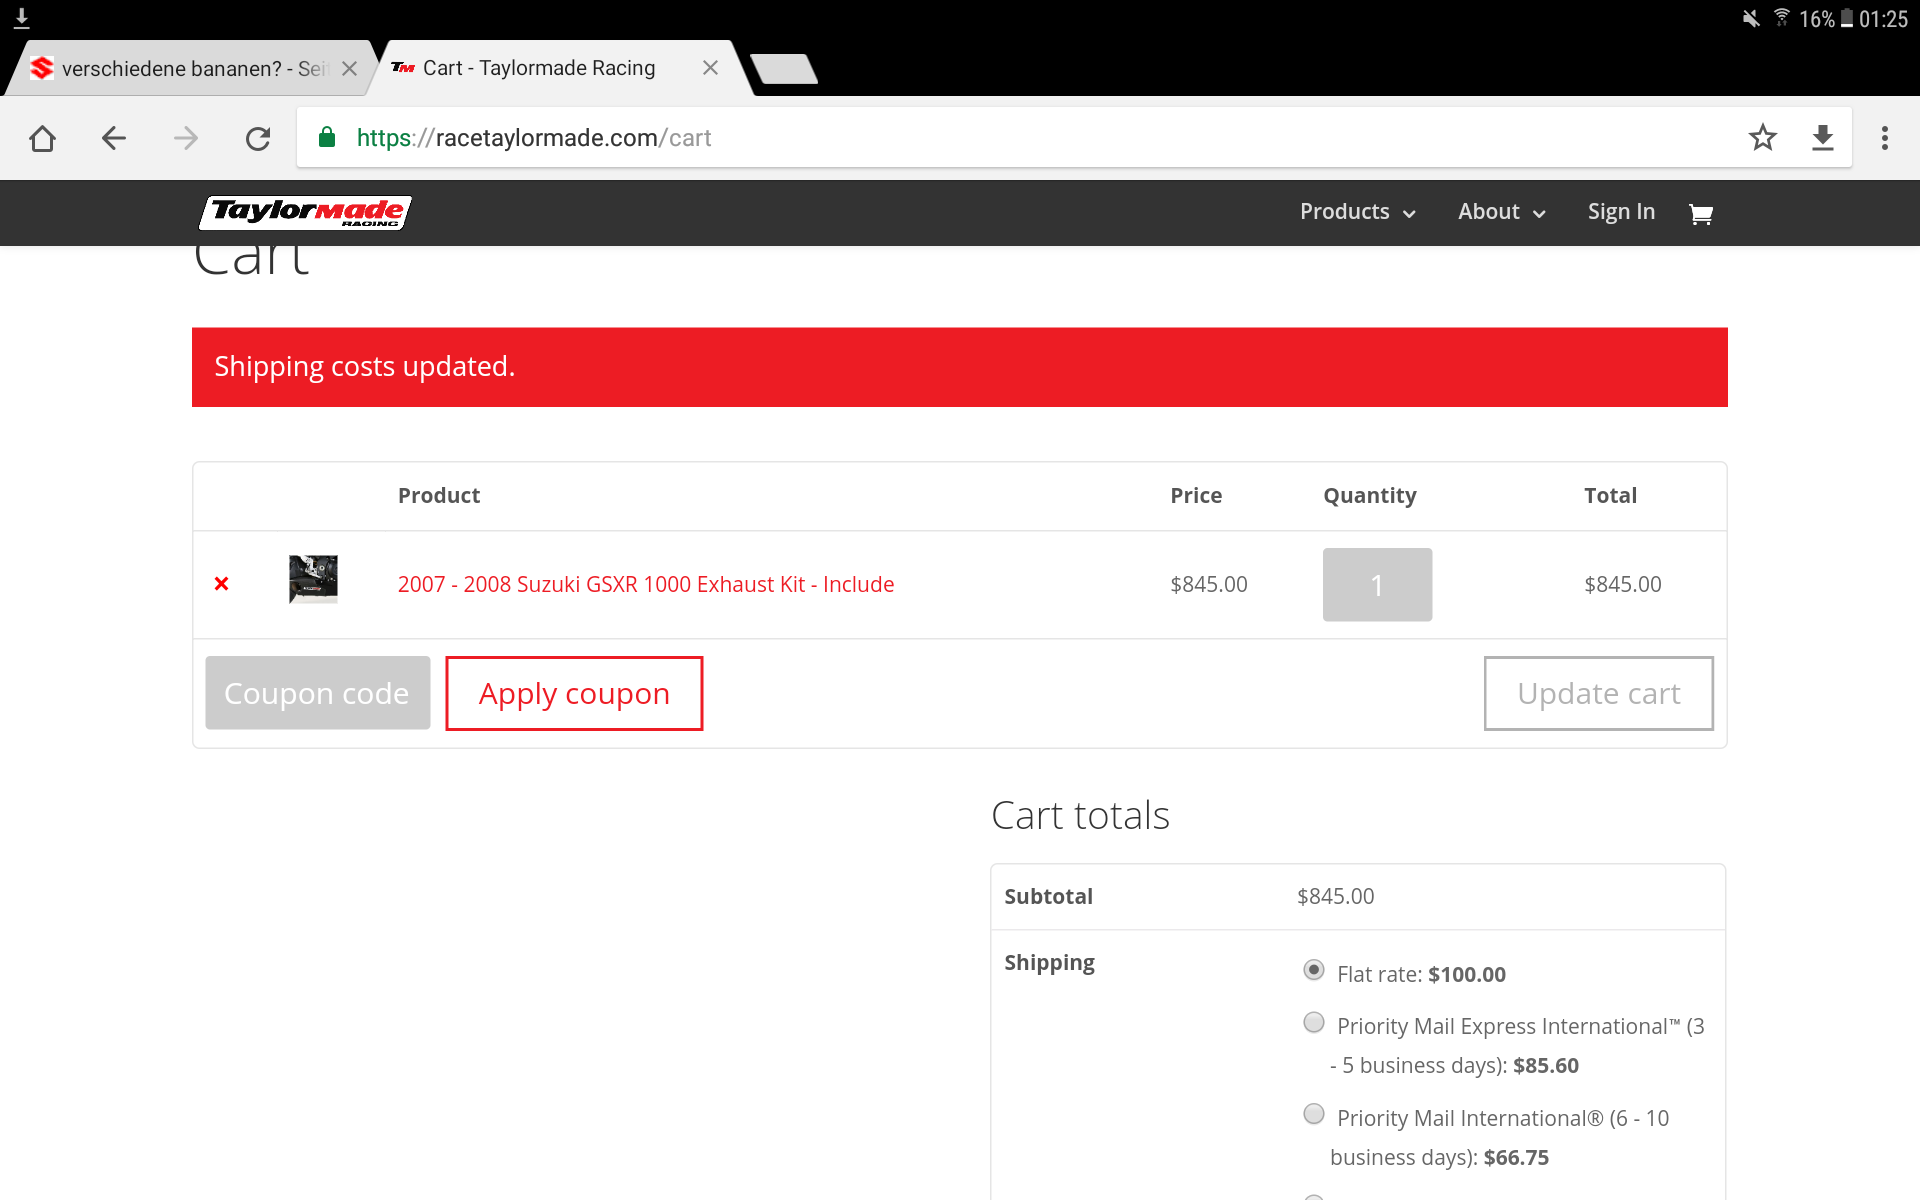
Task: Click the Subtotal row label
Action: (1048, 896)
